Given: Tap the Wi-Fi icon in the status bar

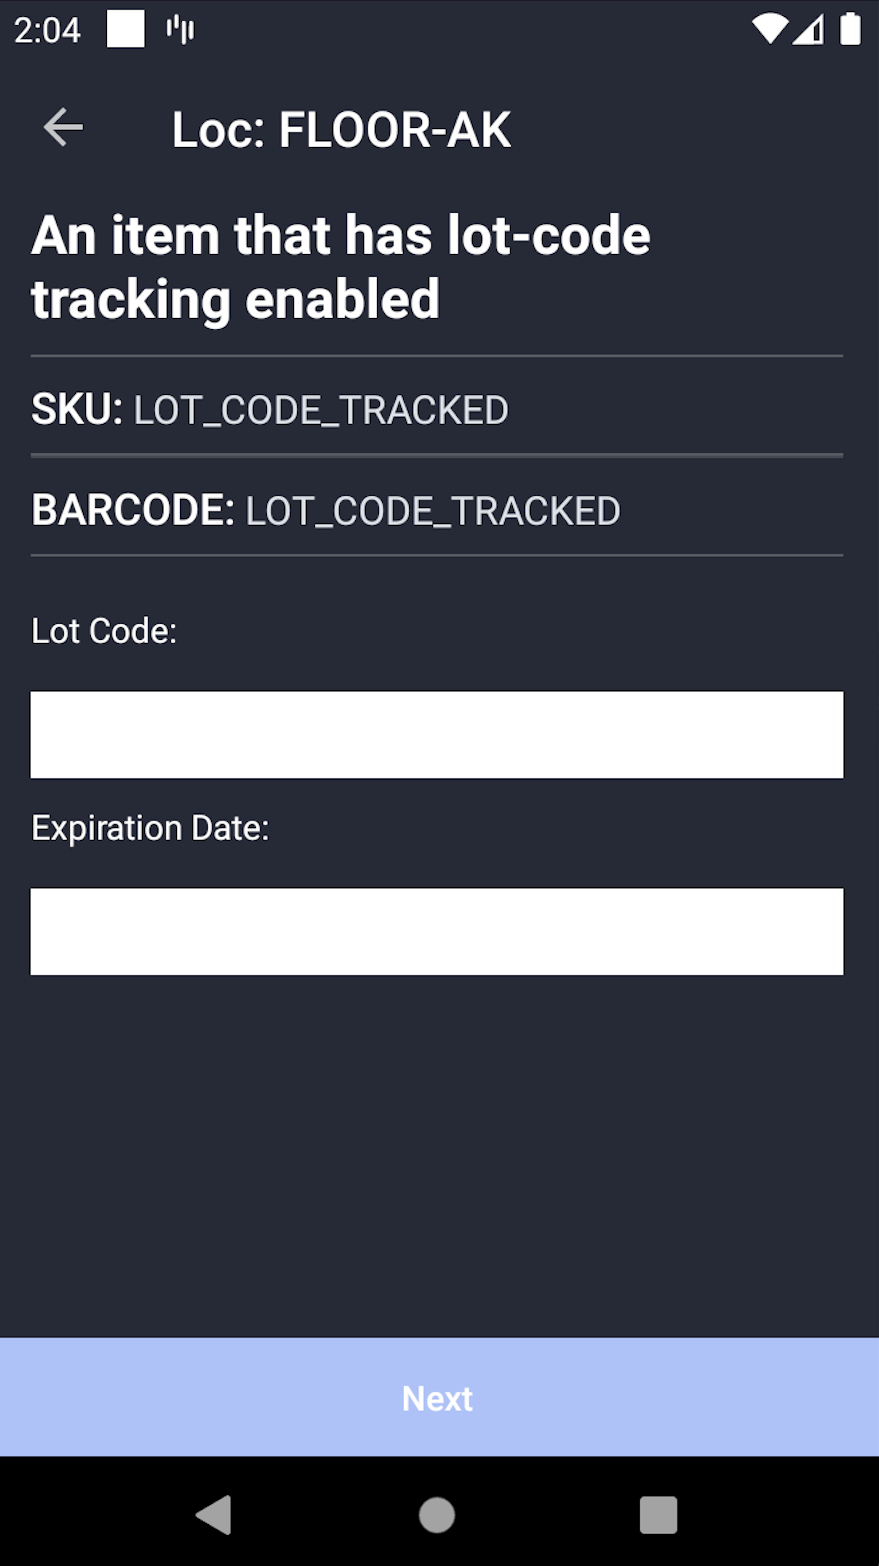Looking at the screenshot, I should [x=770, y=29].
